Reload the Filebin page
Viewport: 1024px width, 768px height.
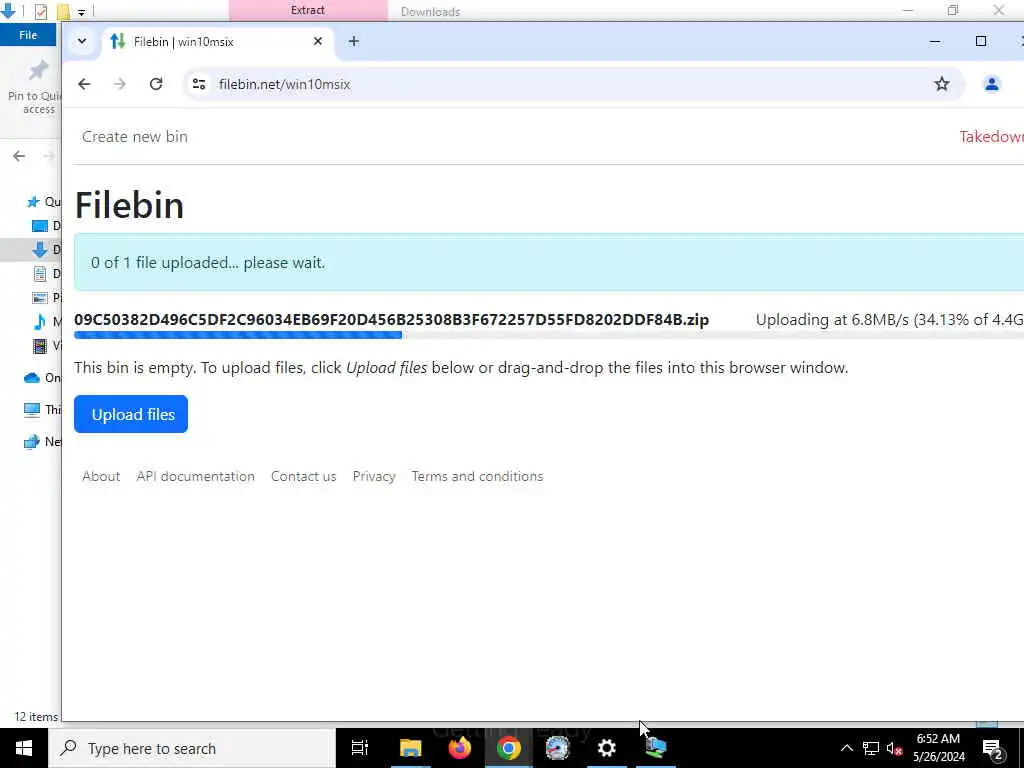(x=156, y=84)
